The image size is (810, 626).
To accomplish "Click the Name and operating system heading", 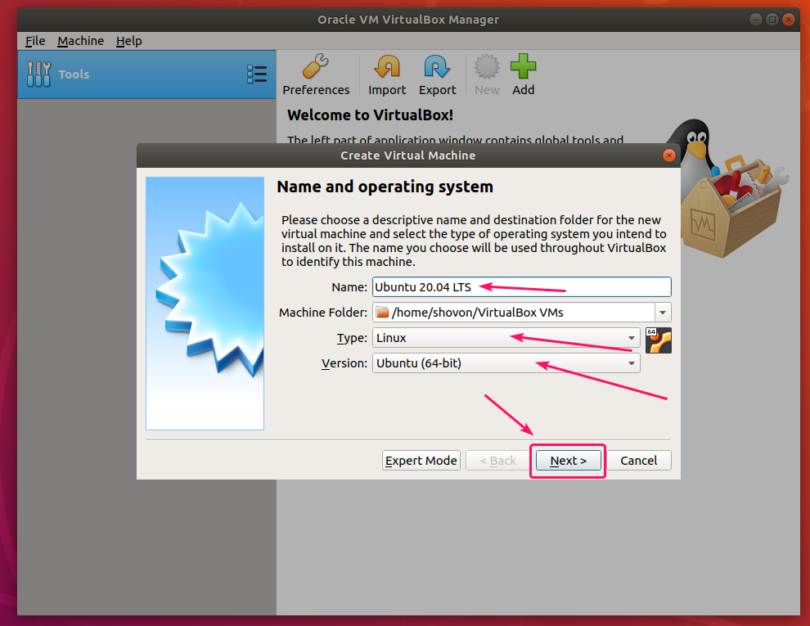I will point(385,186).
